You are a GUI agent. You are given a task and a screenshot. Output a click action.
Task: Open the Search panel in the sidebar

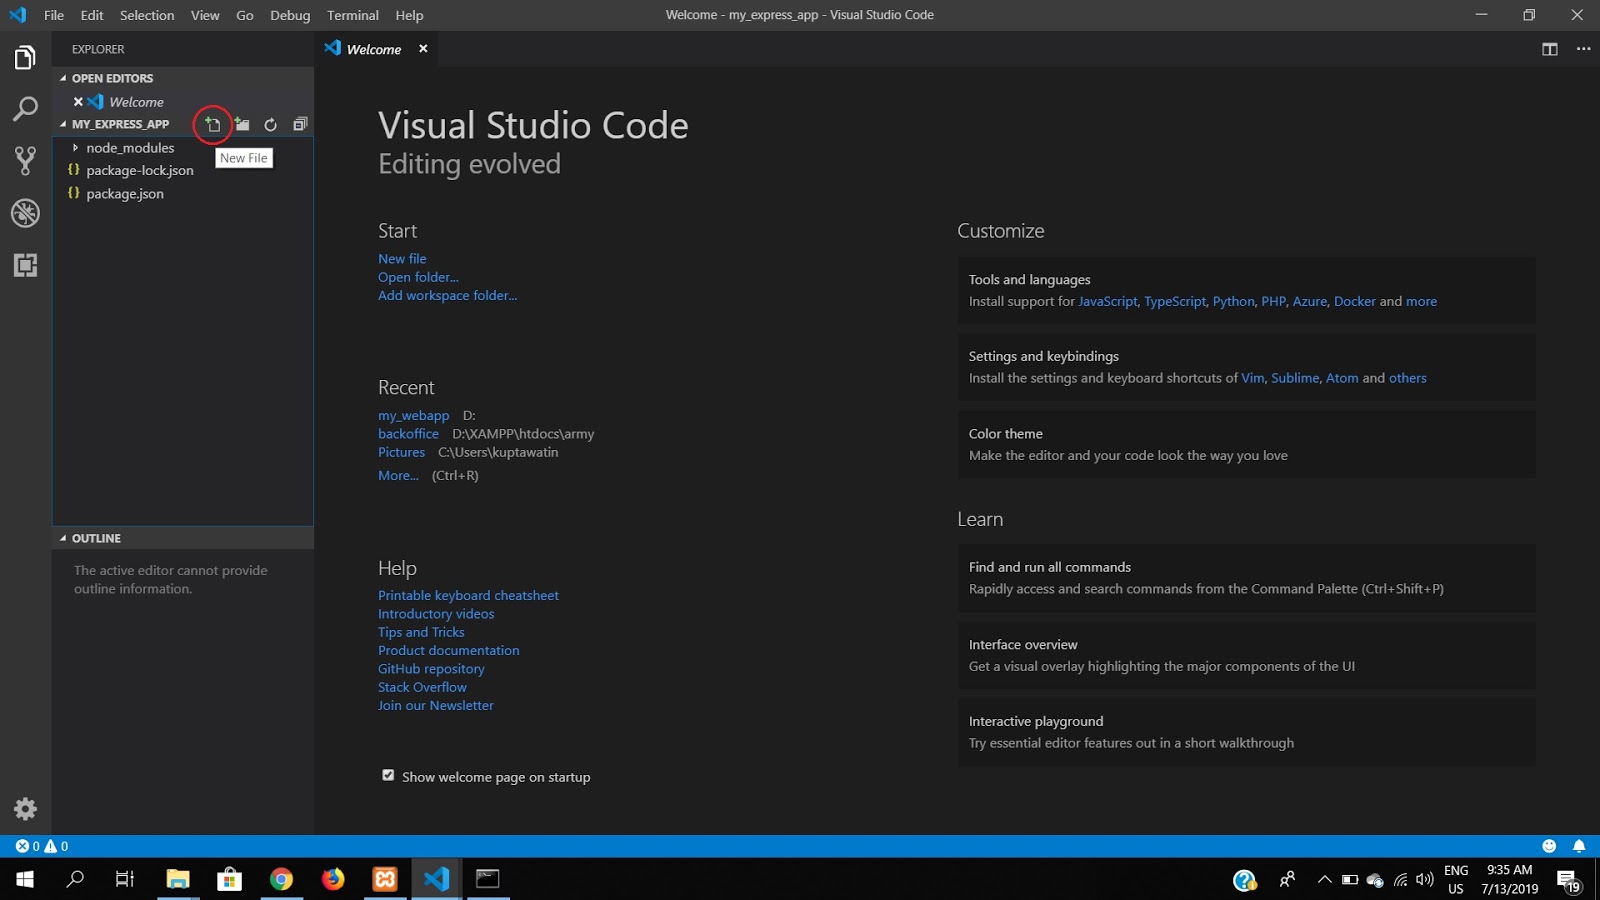tap(24, 109)
